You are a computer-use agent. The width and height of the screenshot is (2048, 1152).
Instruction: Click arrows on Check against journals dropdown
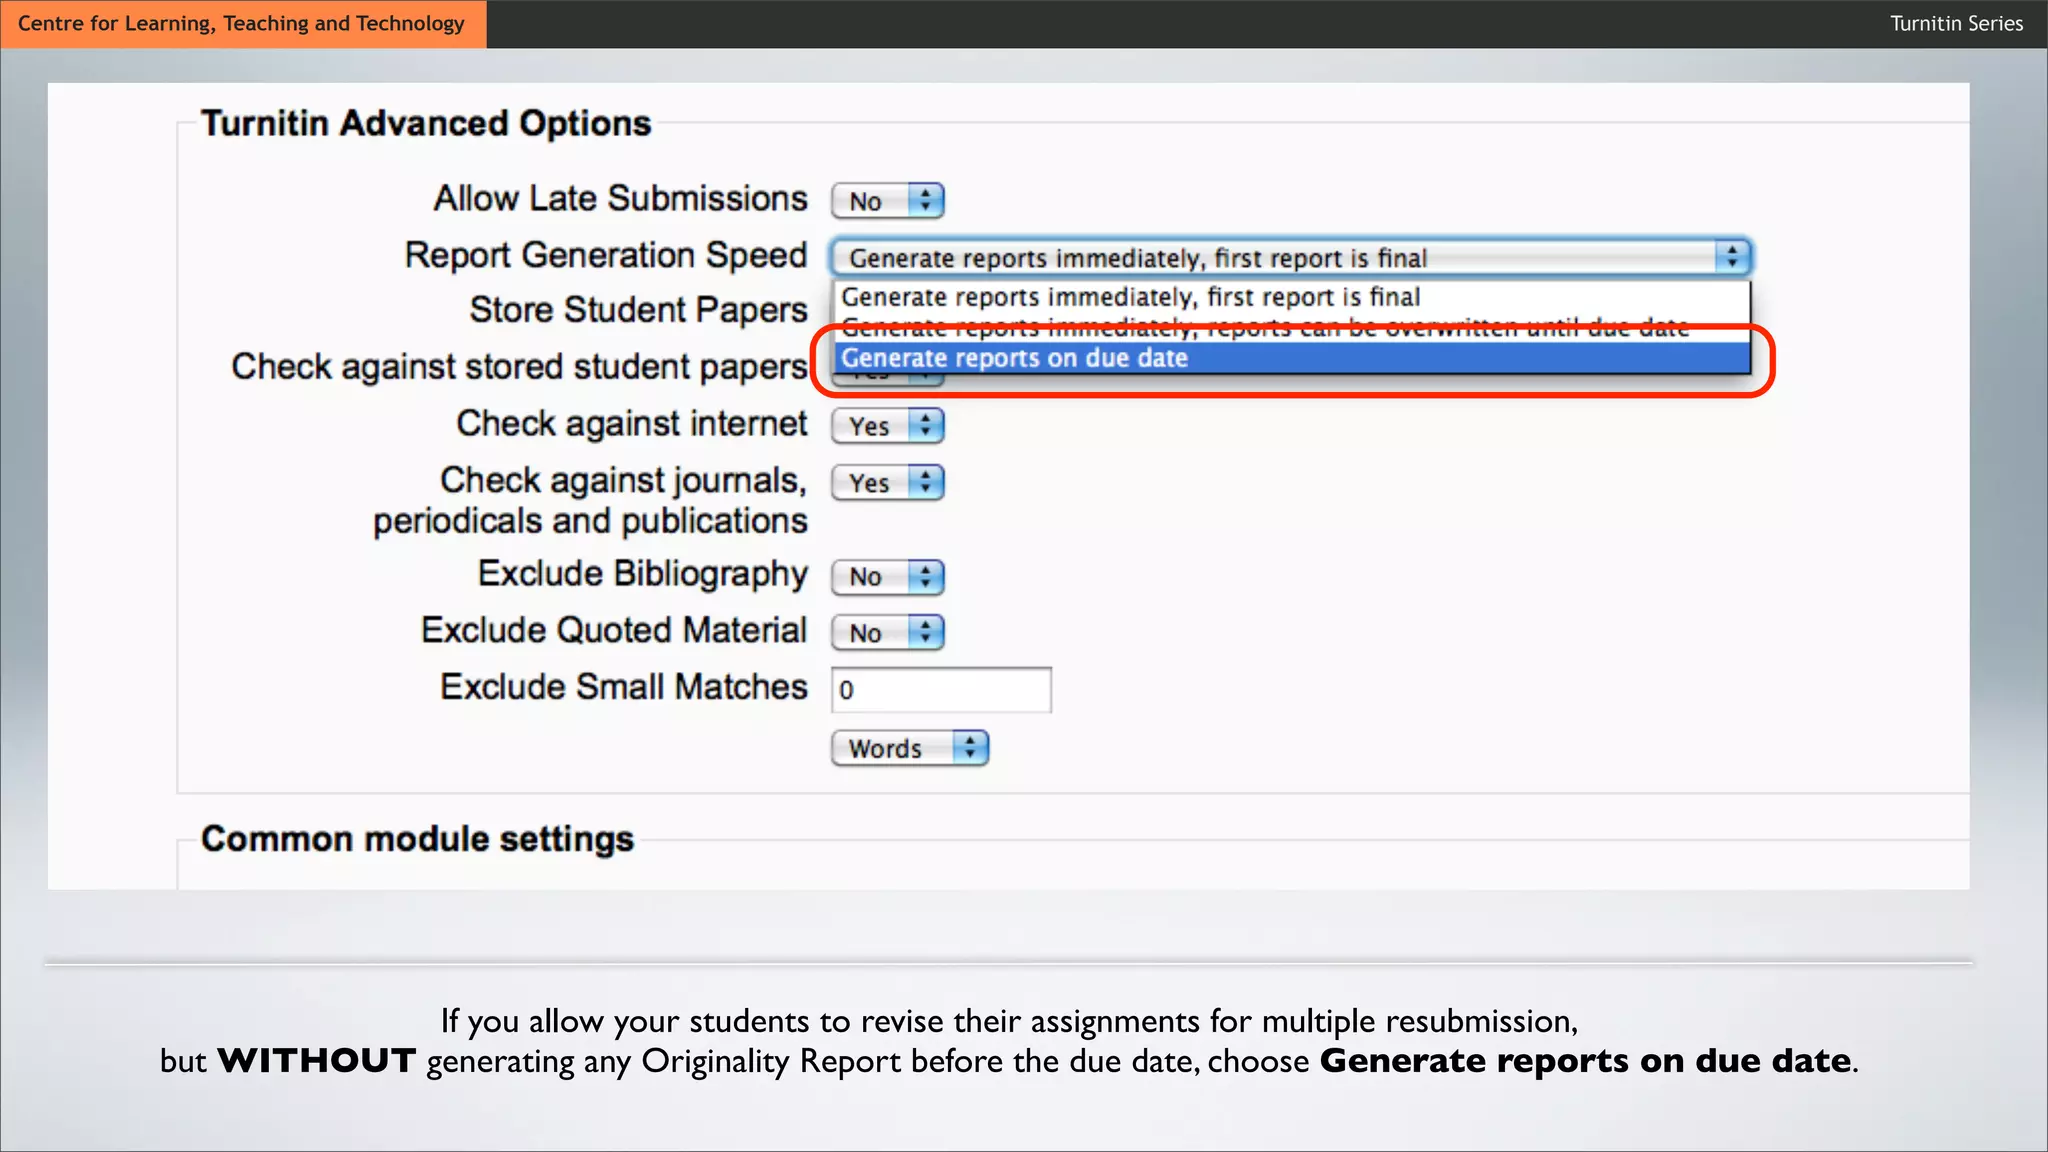[926, 483]
